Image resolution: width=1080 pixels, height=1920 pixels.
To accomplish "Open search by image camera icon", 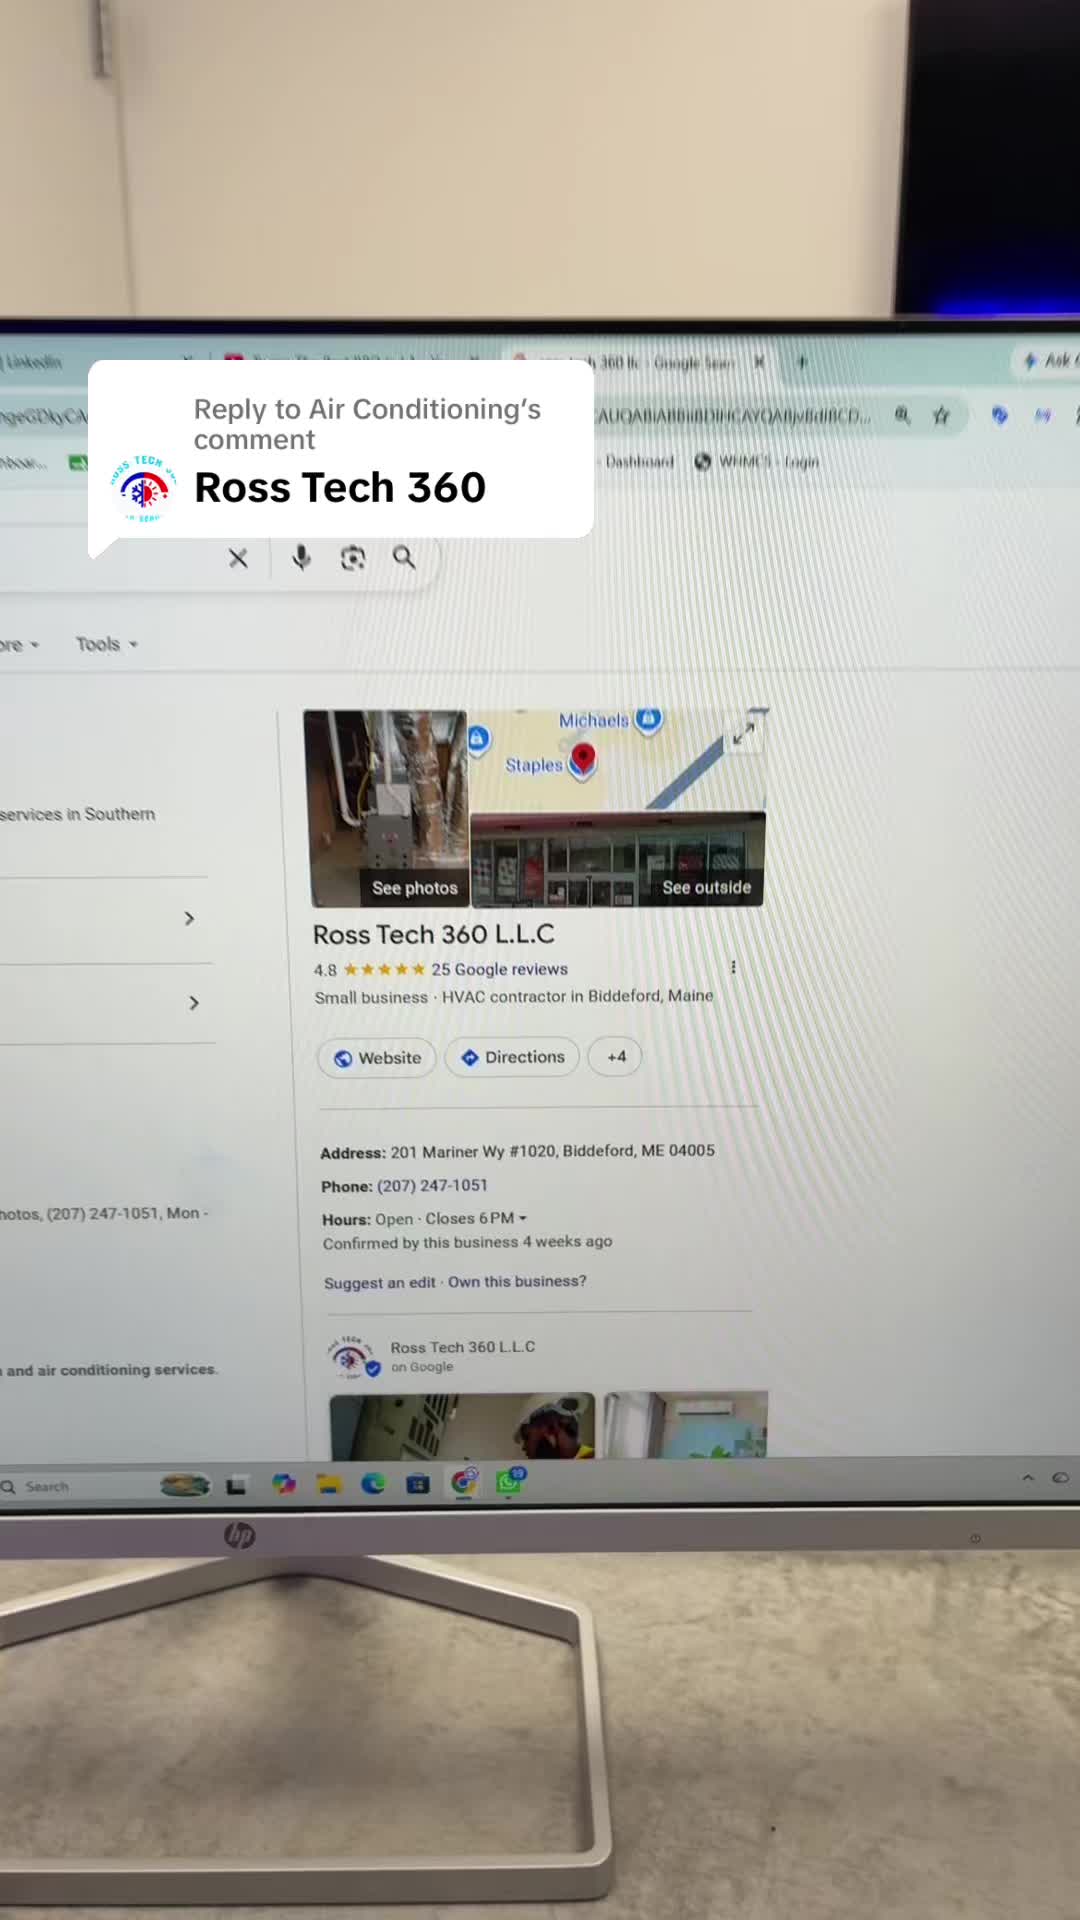I will click(x=352, y=558).
